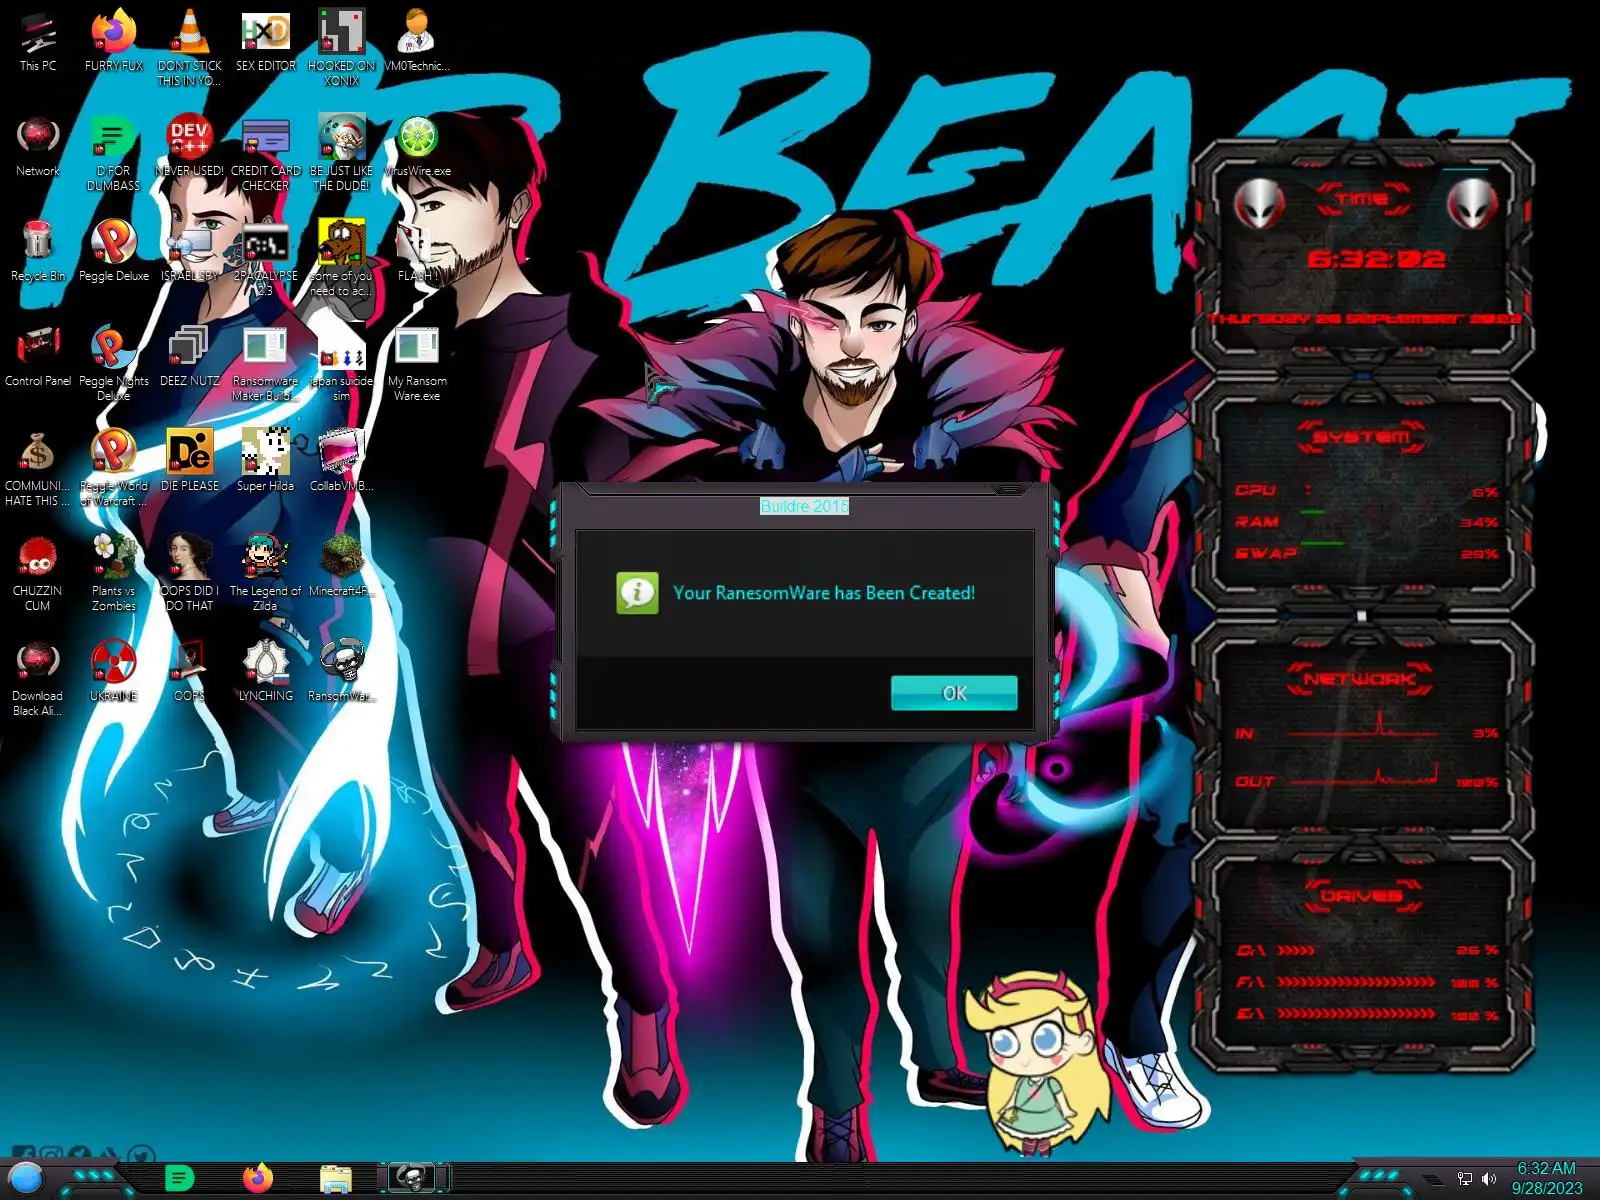Screen dimensions: 1600x1200
Task: Select the CREDIT CARD CHECKER icon
Action: coord(266,153)
